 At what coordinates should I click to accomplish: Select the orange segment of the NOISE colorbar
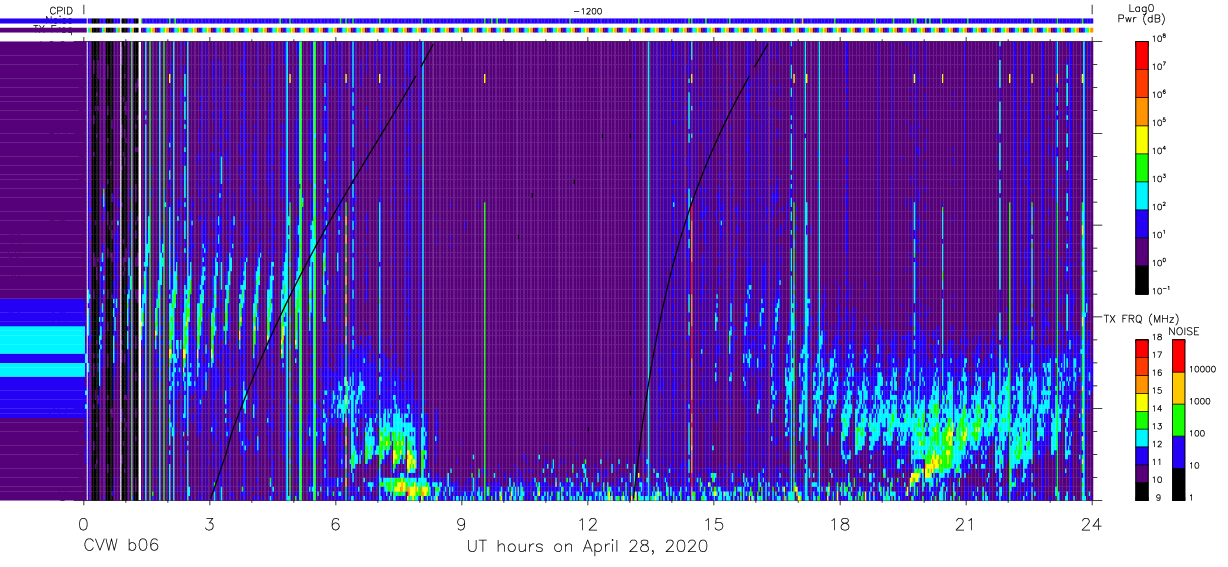point(1178,388)
